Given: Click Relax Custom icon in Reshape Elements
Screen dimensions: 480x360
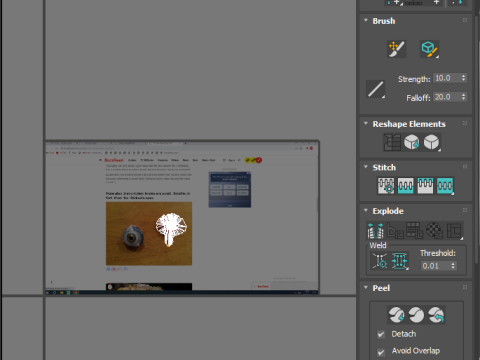Looking at the screenshot, I should coord(432,142).
